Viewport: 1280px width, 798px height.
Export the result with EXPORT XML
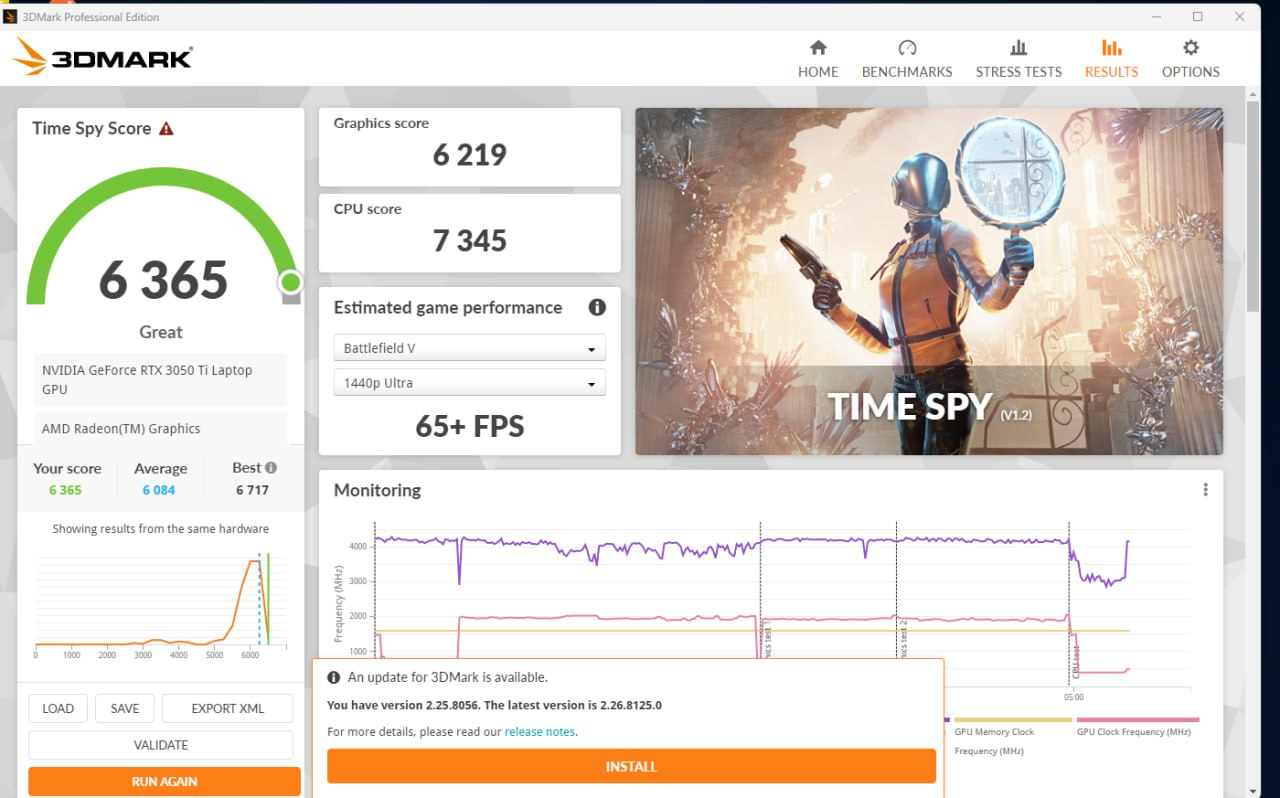pyautogui.click(x=228, y=708)
